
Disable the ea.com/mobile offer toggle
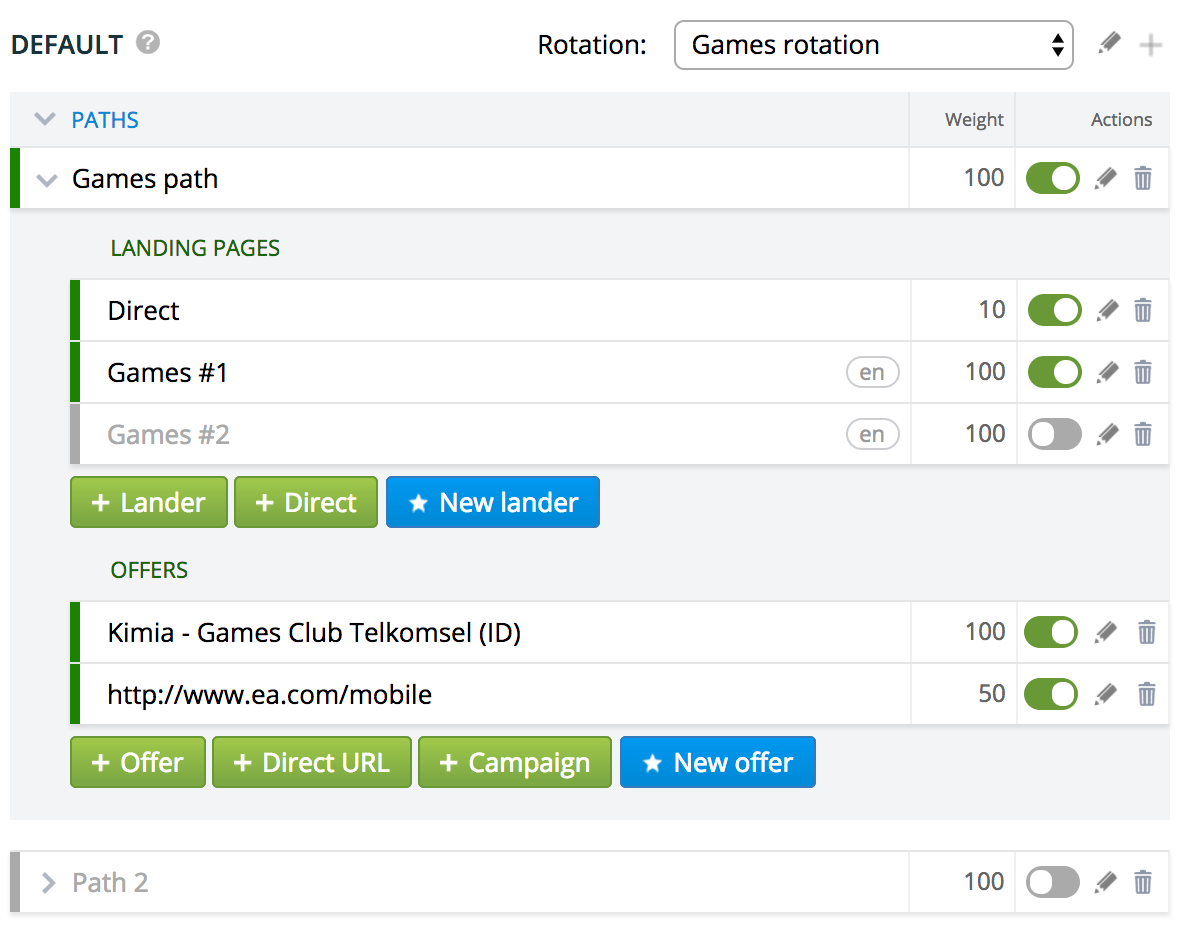pyautogui.click(x=1052, y=694)
